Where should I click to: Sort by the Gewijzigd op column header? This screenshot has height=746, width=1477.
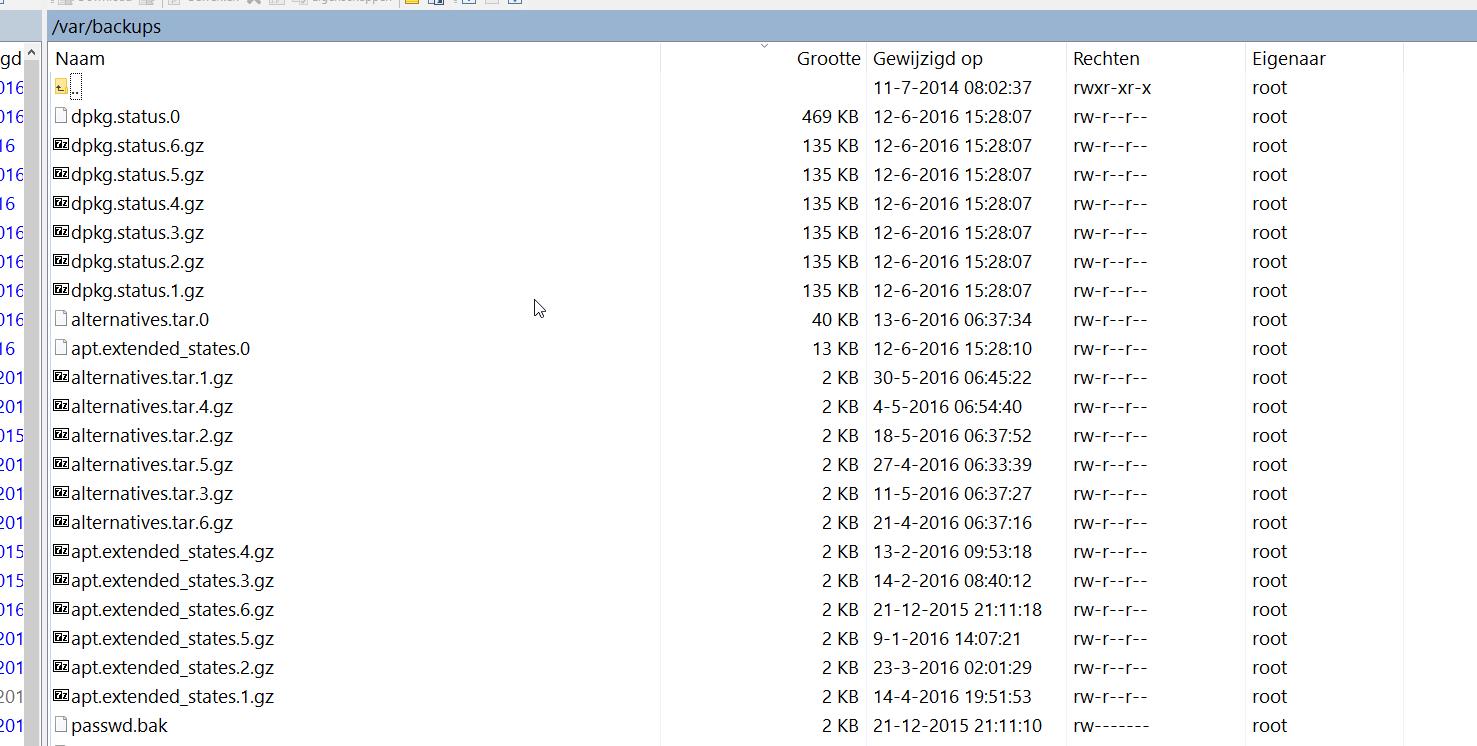(x=966, y=58)
